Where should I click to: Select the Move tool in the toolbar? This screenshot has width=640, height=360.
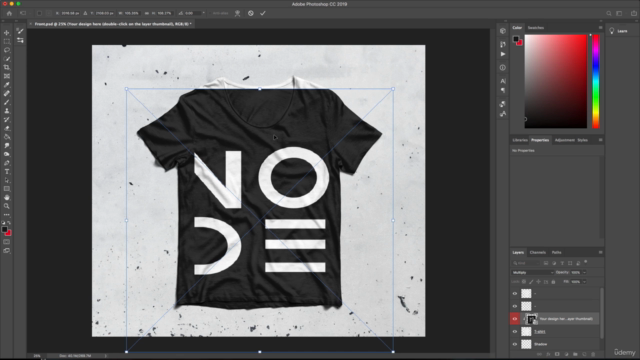7,33
